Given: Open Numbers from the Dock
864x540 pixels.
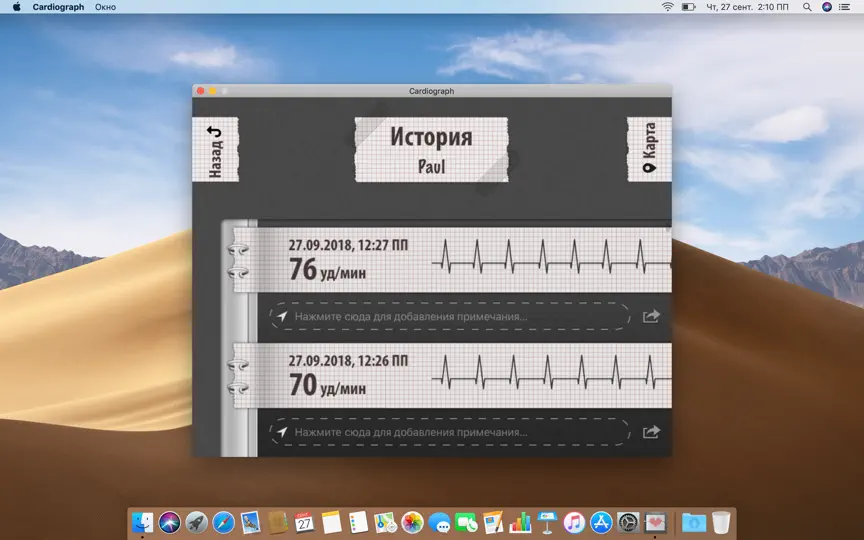Looking at the screenshot, I should point(520,521).
